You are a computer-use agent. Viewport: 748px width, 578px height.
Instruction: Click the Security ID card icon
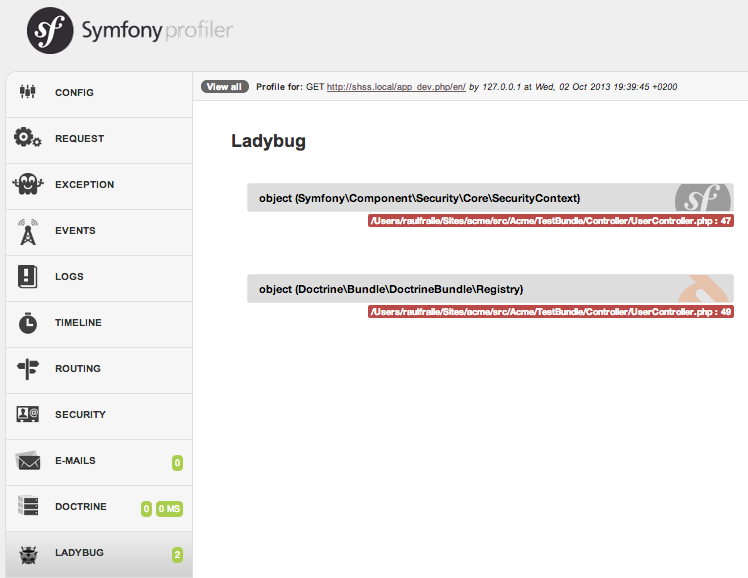[x=28, y=414]
